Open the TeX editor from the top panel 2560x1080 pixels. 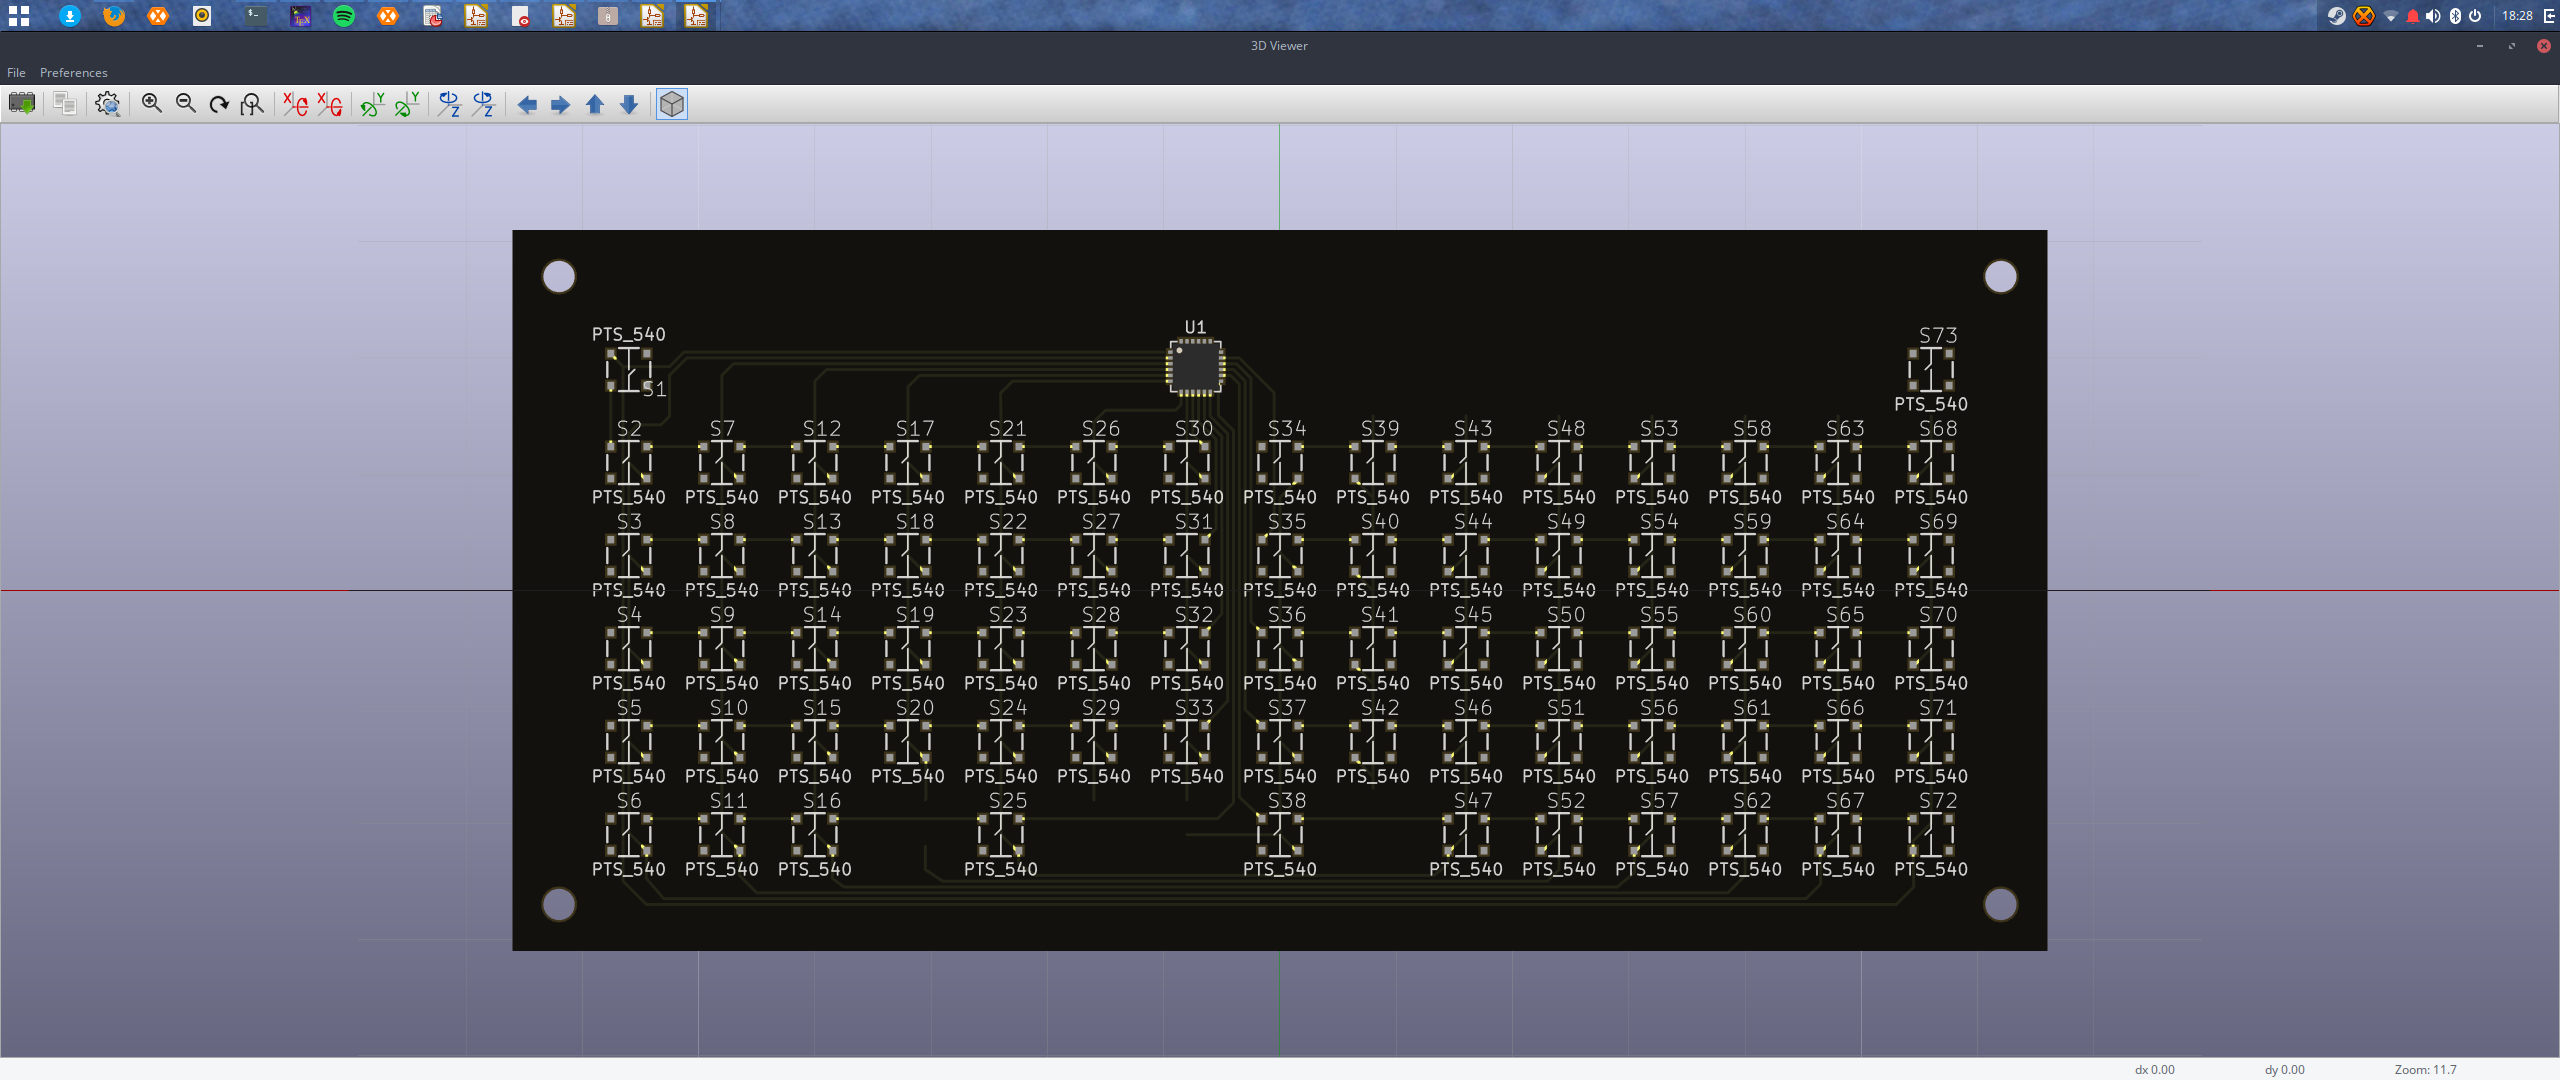click(300, 15)
